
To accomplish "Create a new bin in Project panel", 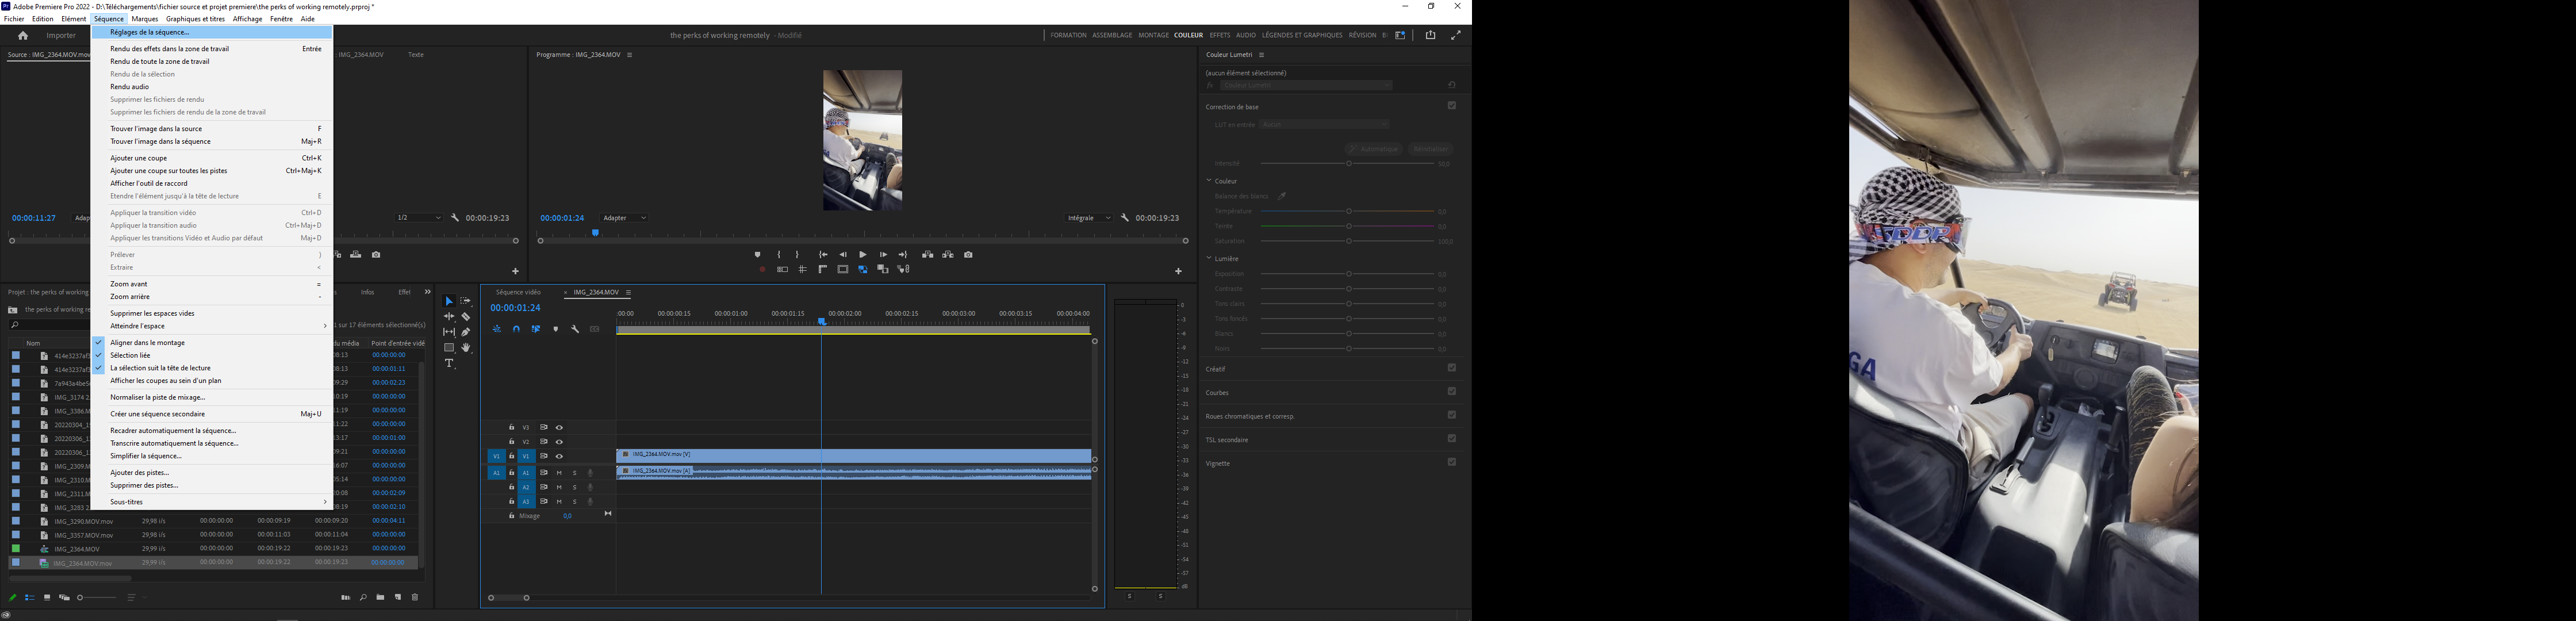I will (x=380, y=598).
